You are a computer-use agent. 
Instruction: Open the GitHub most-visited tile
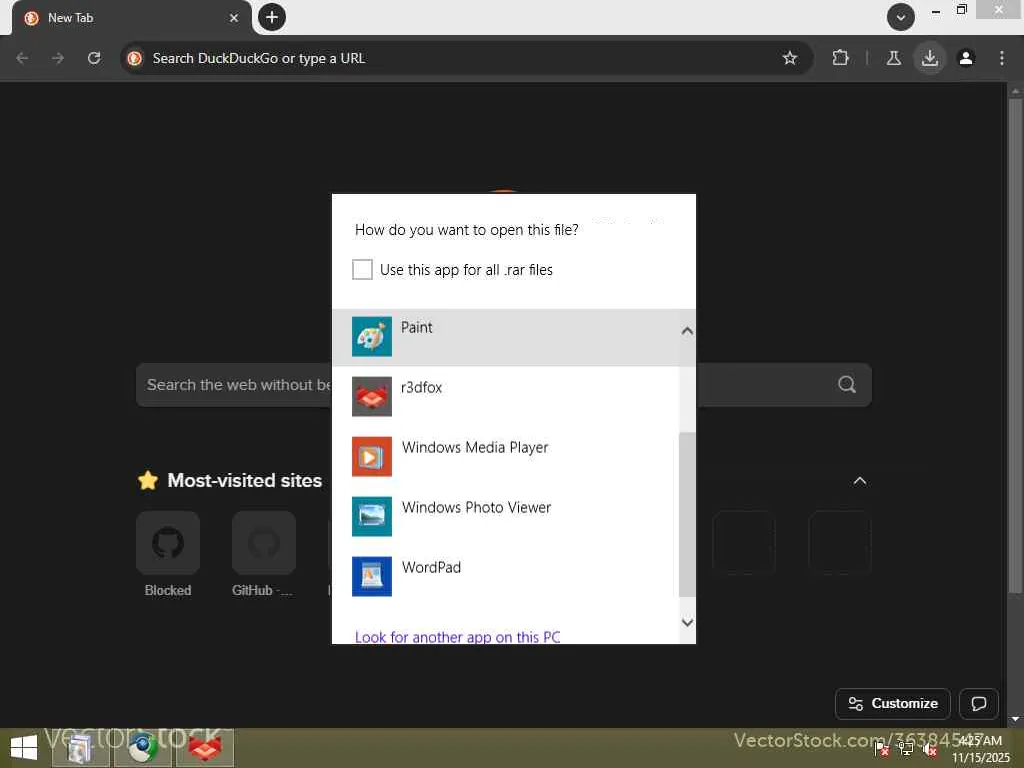click(264, 543)
